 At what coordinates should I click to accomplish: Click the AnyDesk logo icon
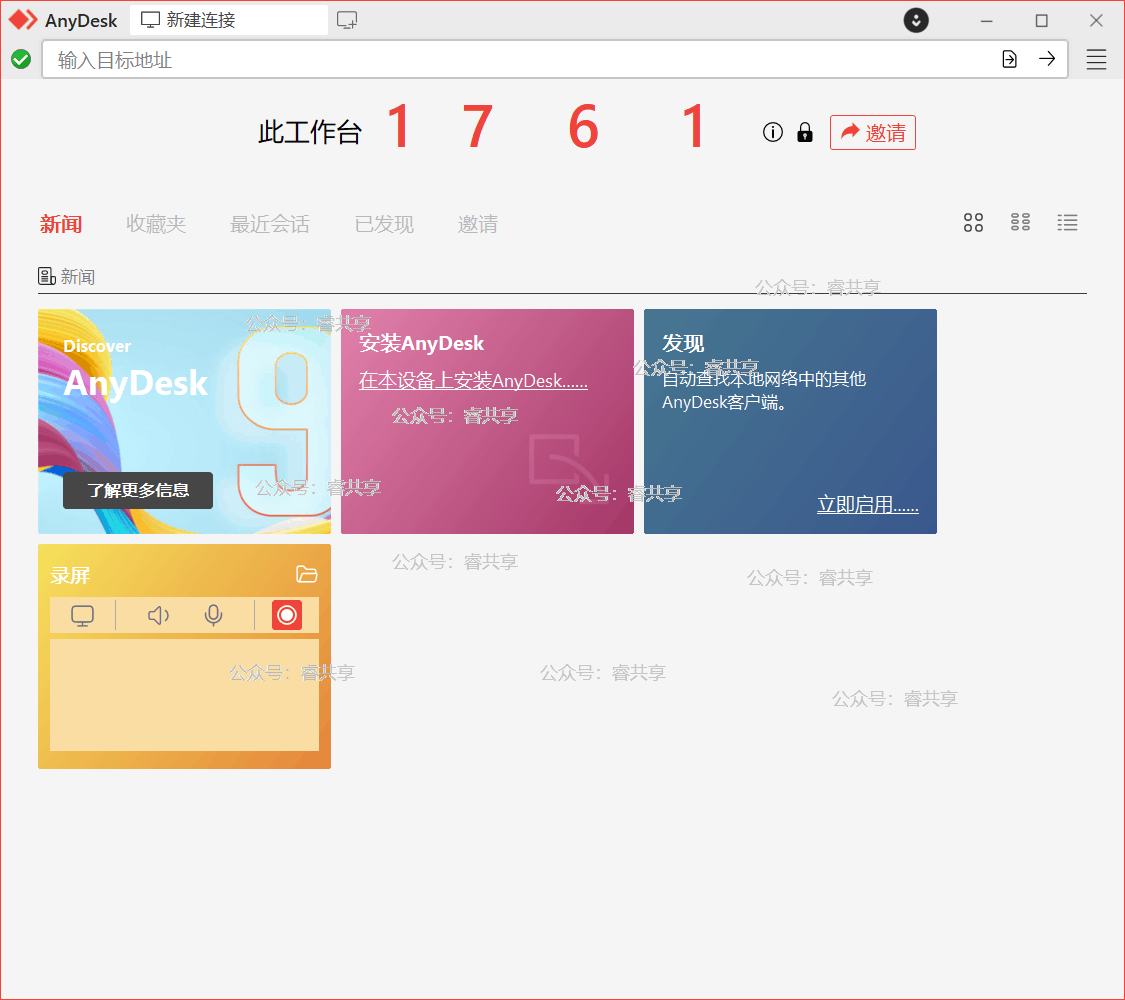click(x=23, y=20)
